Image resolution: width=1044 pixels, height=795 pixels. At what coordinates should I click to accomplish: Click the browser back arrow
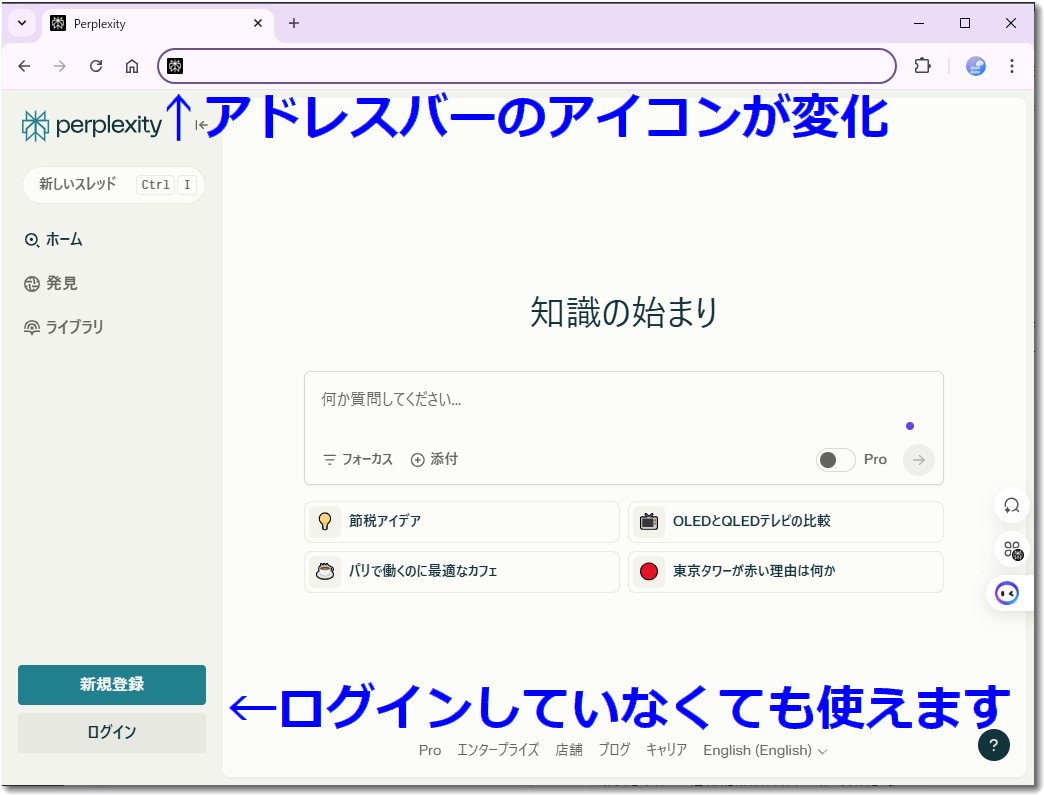coord(25,66)
